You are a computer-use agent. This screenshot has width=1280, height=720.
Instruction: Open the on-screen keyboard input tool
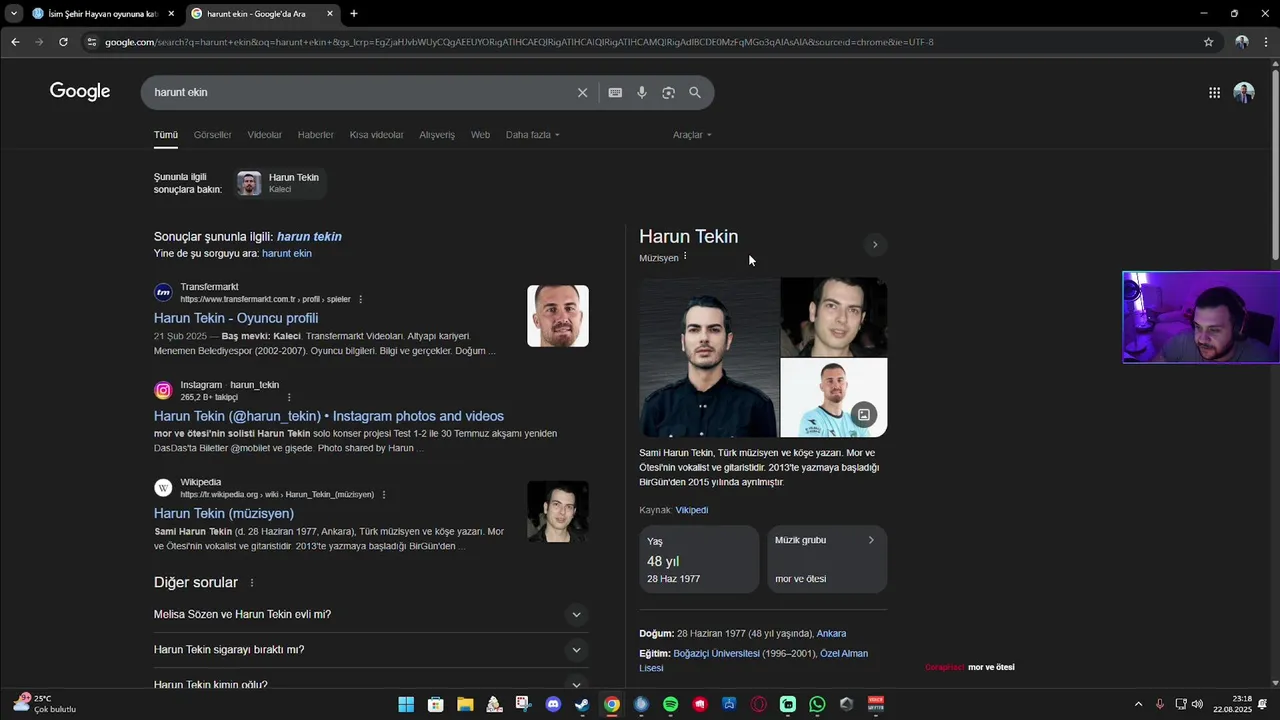pyautogui.click(x=615, y=92)
